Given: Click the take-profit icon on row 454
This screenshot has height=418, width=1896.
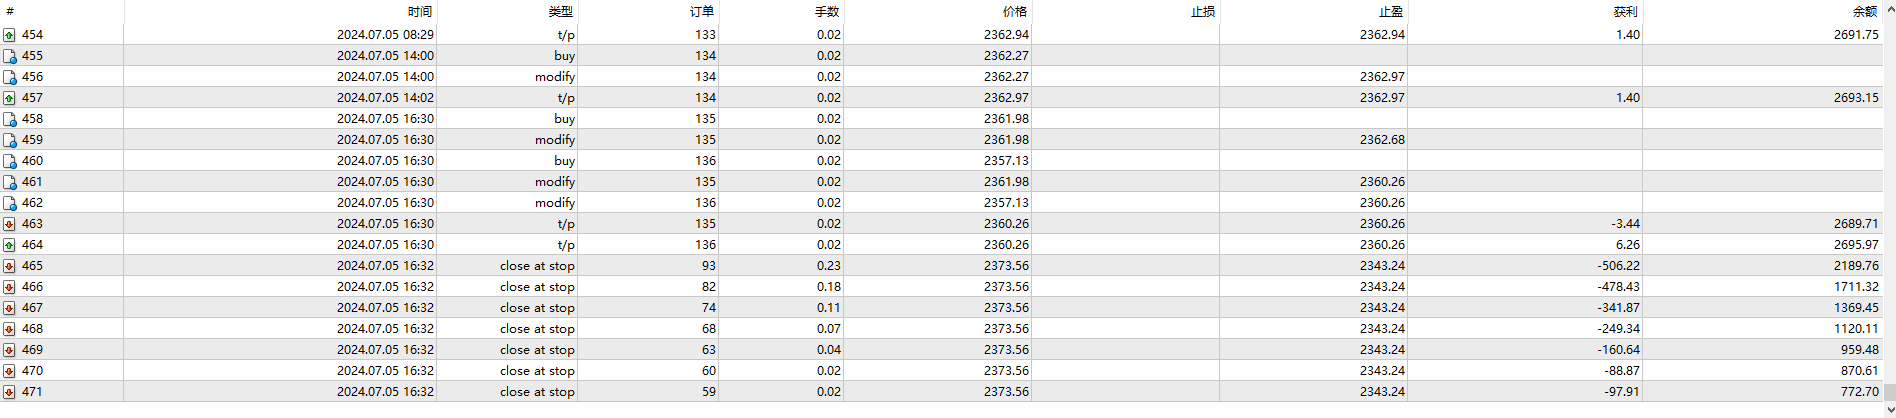Looking at the screenshot, I should pyautogui.click(x=9, y=35).
